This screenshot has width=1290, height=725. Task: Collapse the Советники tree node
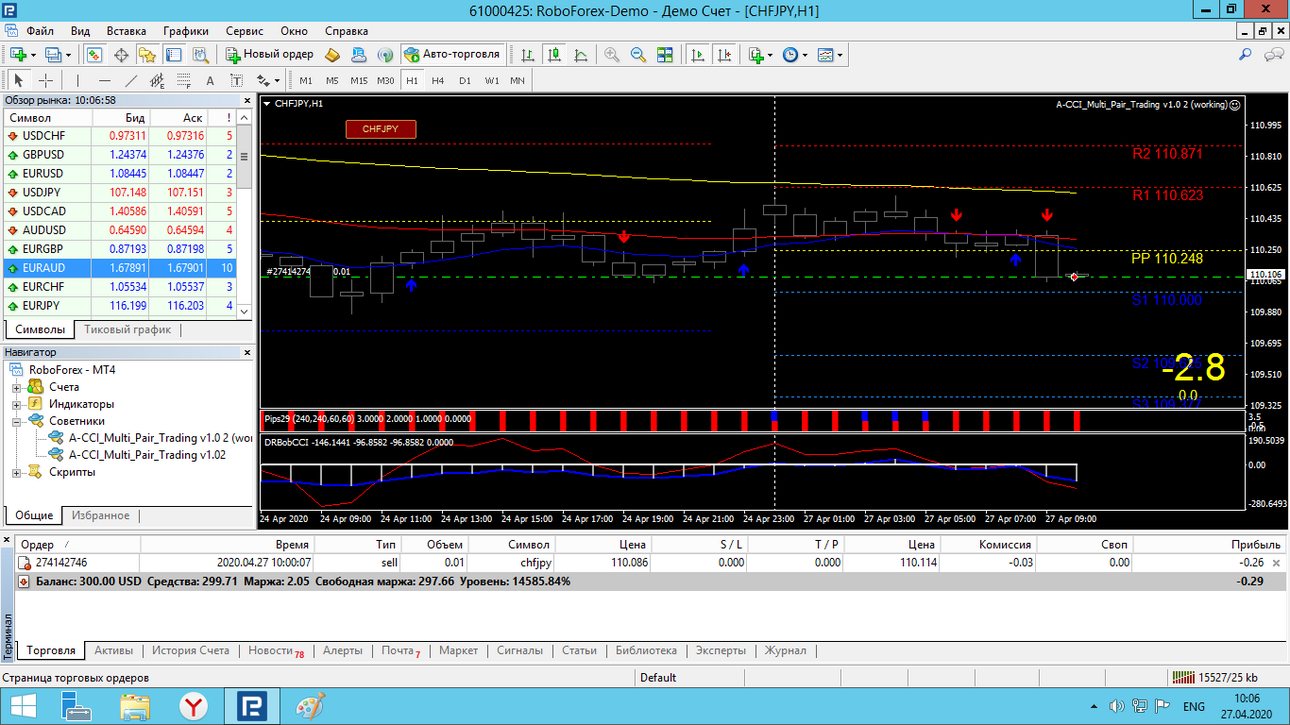(x=17, y=421)
